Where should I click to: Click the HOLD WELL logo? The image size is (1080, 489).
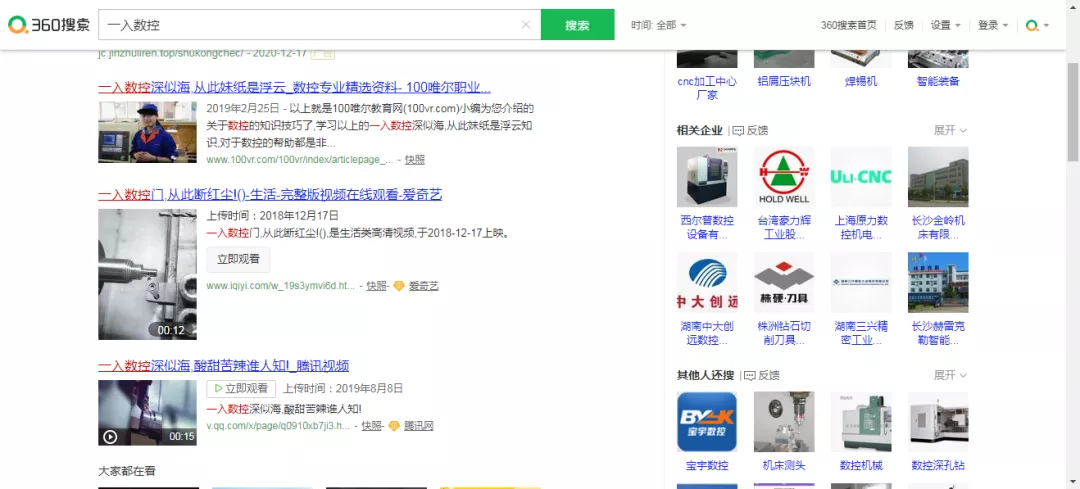point(784,177)
